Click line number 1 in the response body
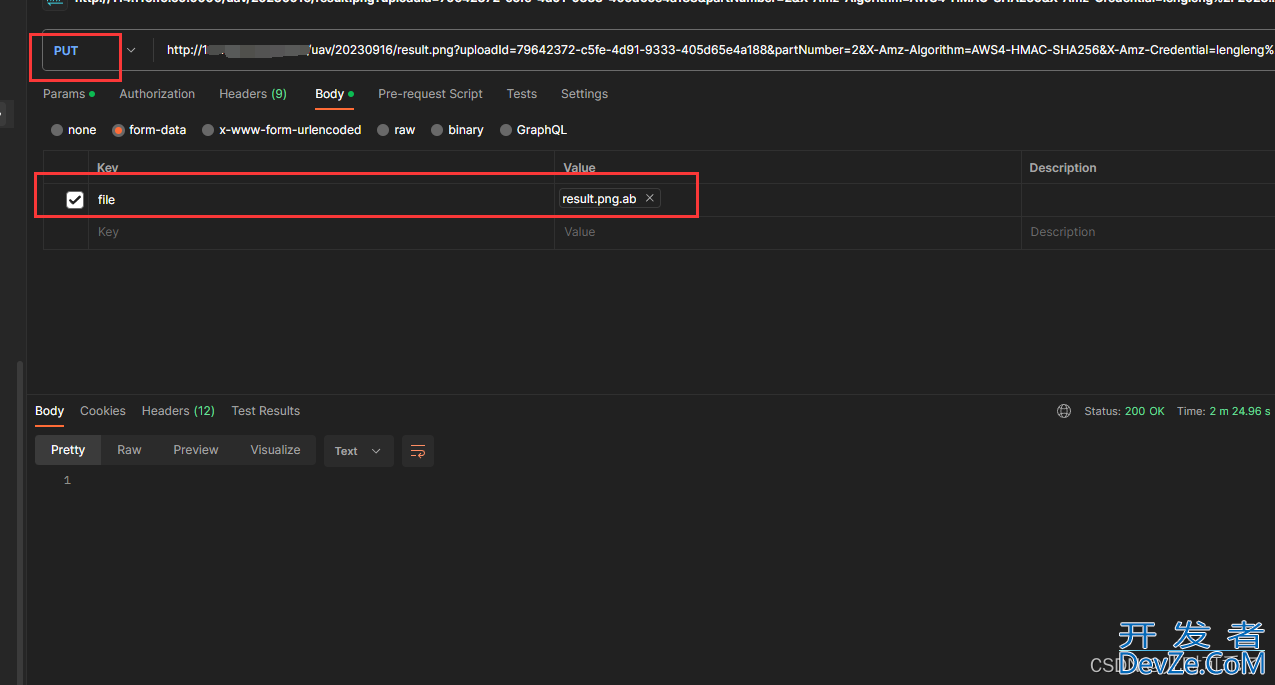This screenshot has height=685, width=1275. (67, 481)
